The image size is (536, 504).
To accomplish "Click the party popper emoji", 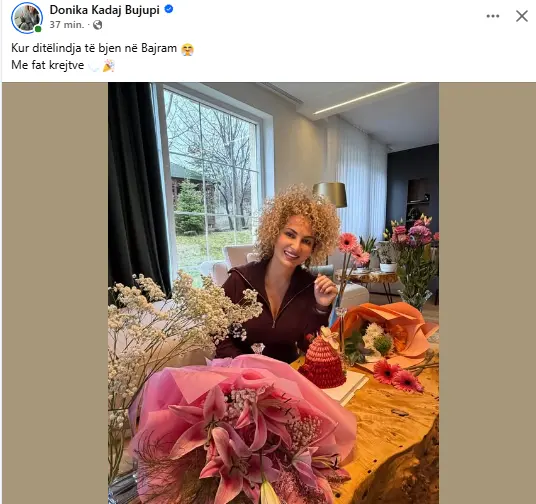I will (108, 66).
